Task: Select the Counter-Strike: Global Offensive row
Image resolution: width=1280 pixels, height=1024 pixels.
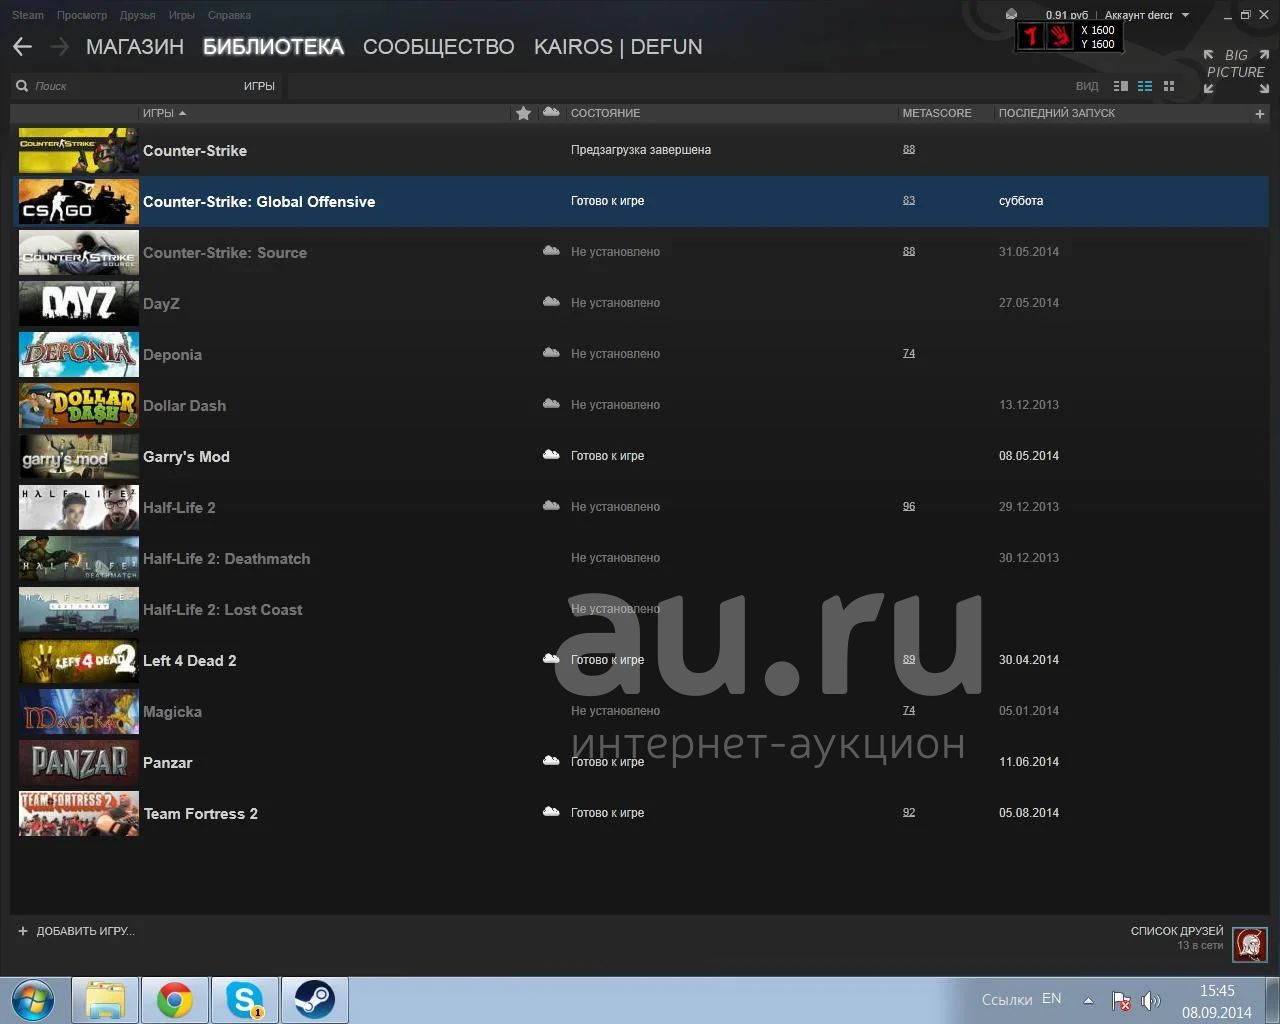Action: pyautogui.click(x=640, y=201)
